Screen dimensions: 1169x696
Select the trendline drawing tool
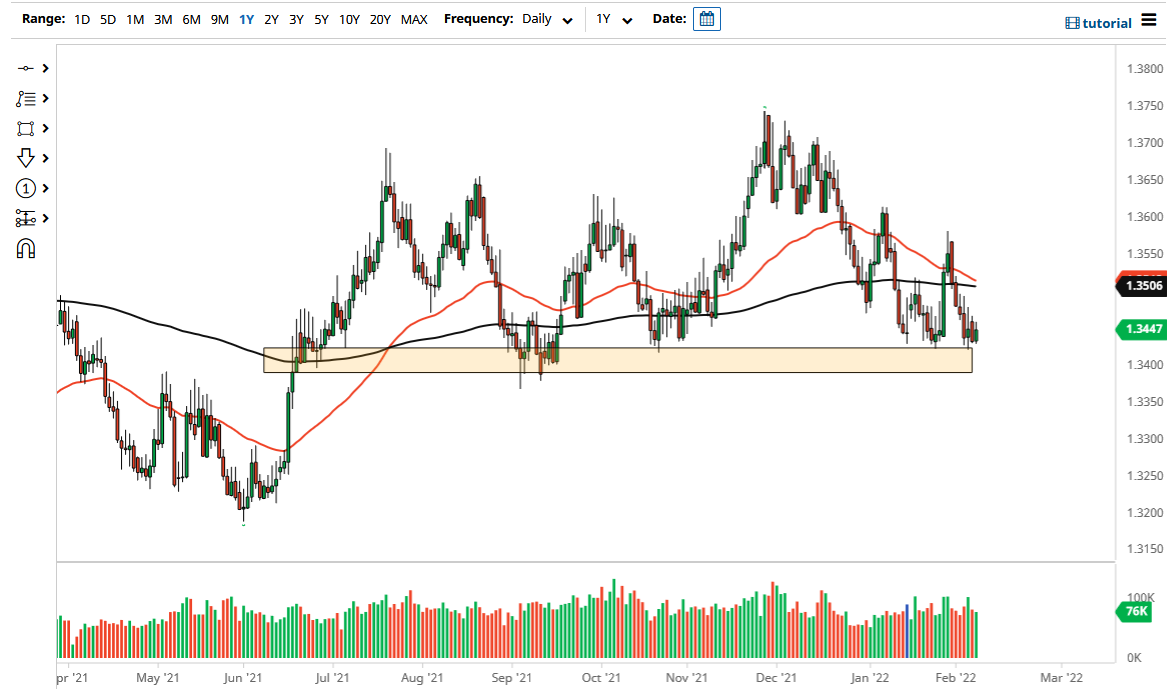click(x=28, y=68)
